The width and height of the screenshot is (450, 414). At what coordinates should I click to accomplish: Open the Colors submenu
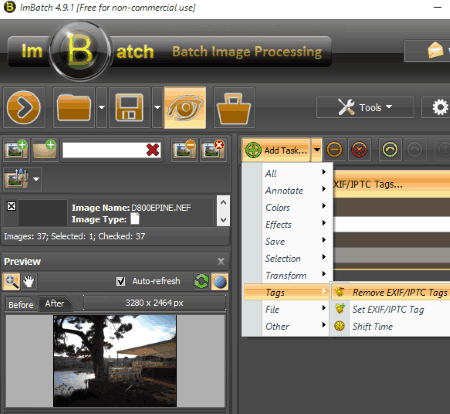coord(288,207)
